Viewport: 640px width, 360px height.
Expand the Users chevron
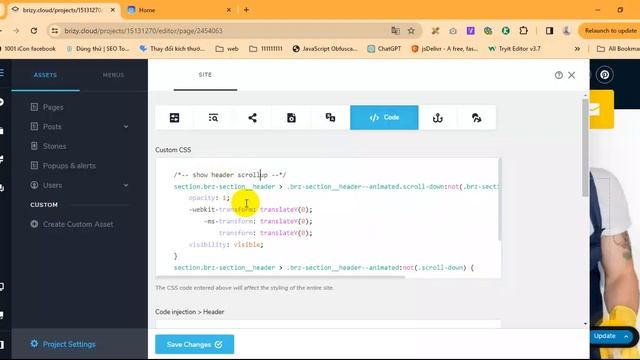pos(126,185)
